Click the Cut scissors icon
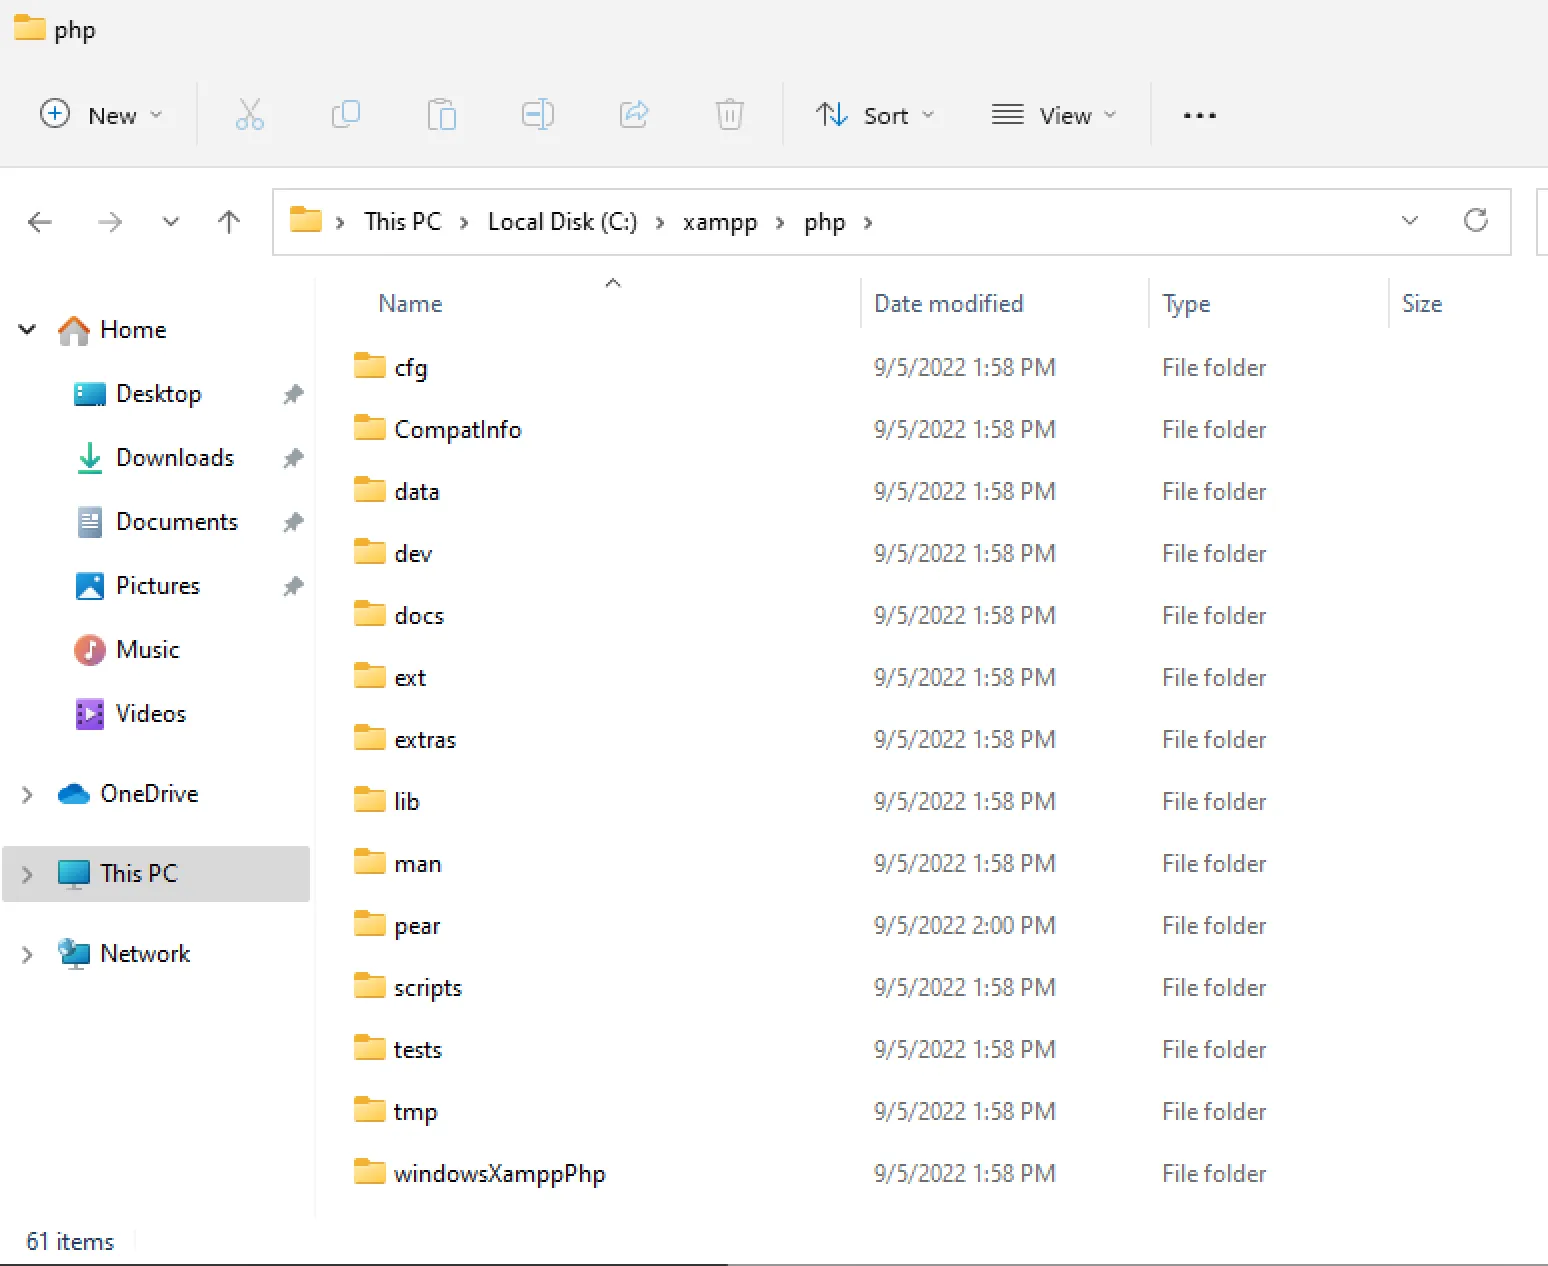Screen dimensions: 1548x1266 pos(249,115)
